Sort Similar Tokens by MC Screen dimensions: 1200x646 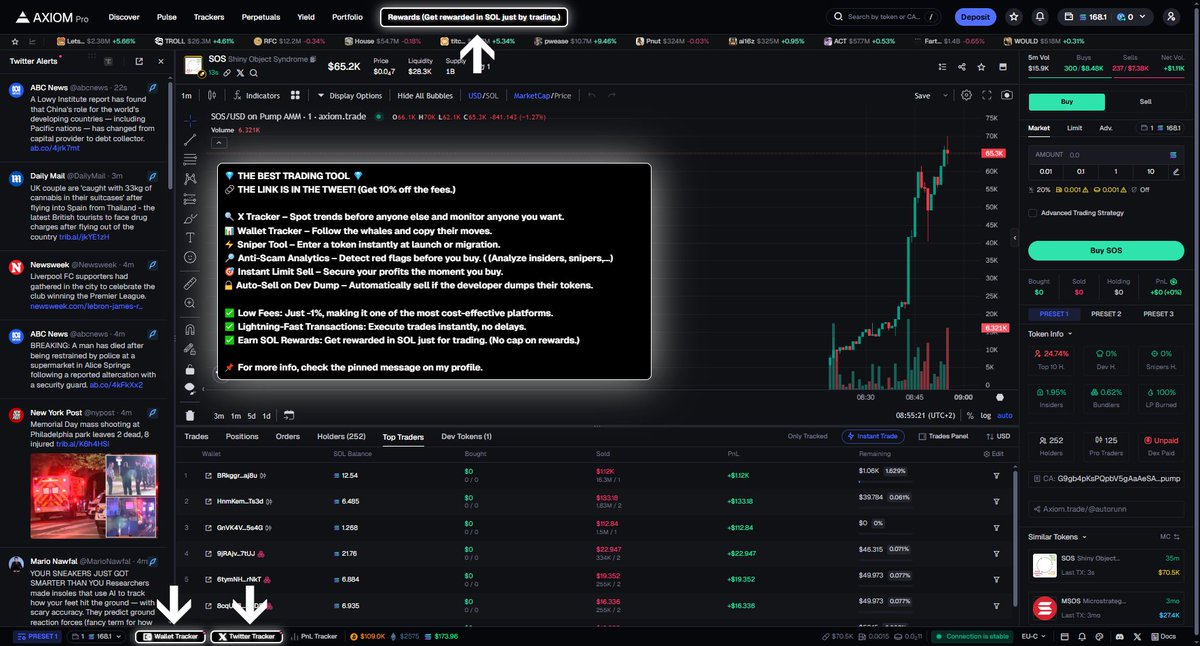click(x=1170, y=537)
